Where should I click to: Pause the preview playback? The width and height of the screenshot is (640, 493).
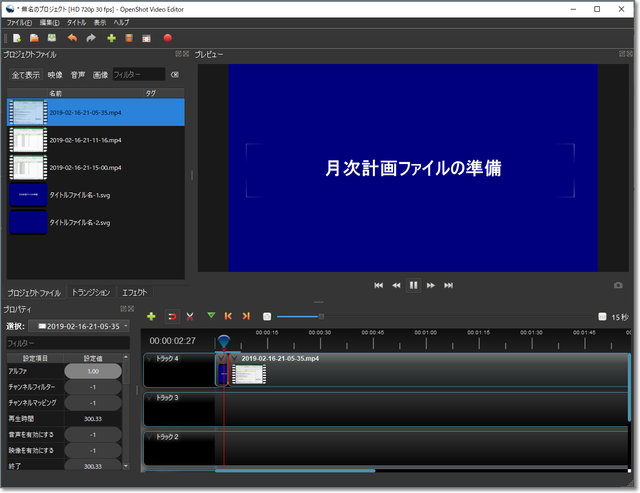click(x=413, y=285)
